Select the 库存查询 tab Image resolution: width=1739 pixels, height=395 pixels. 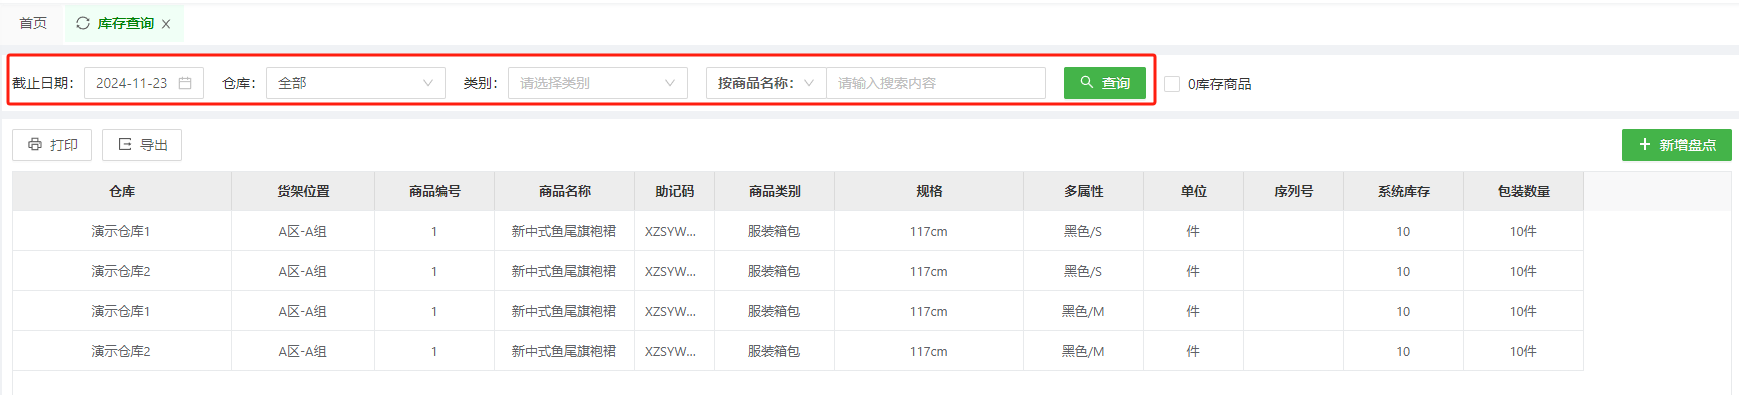pyautogui.click(x=126, y=23)
